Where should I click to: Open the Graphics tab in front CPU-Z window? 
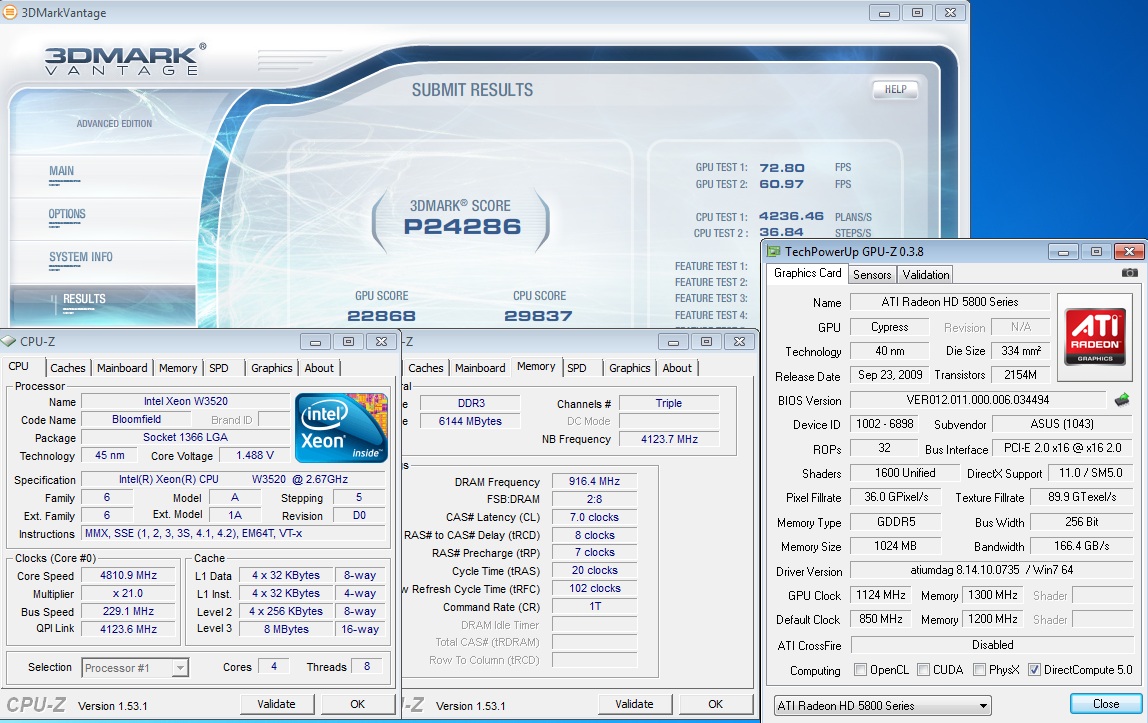tap(272, 368)
